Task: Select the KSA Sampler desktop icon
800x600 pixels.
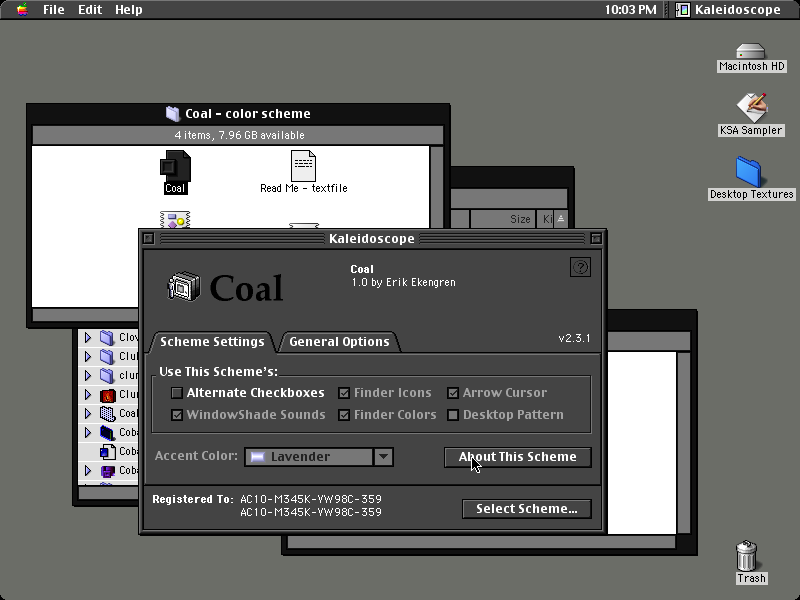Action: click(751, 108)
